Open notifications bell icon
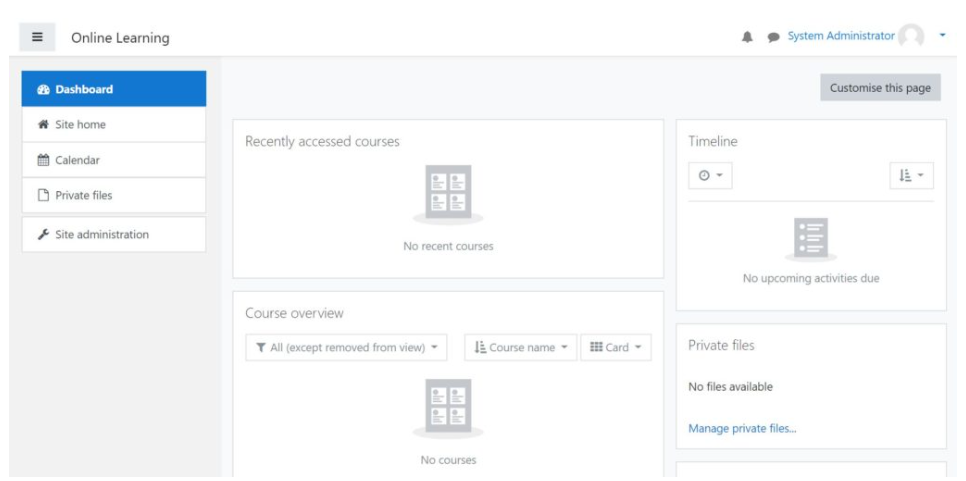Screen dimensions: 966x481 [747, 37]
